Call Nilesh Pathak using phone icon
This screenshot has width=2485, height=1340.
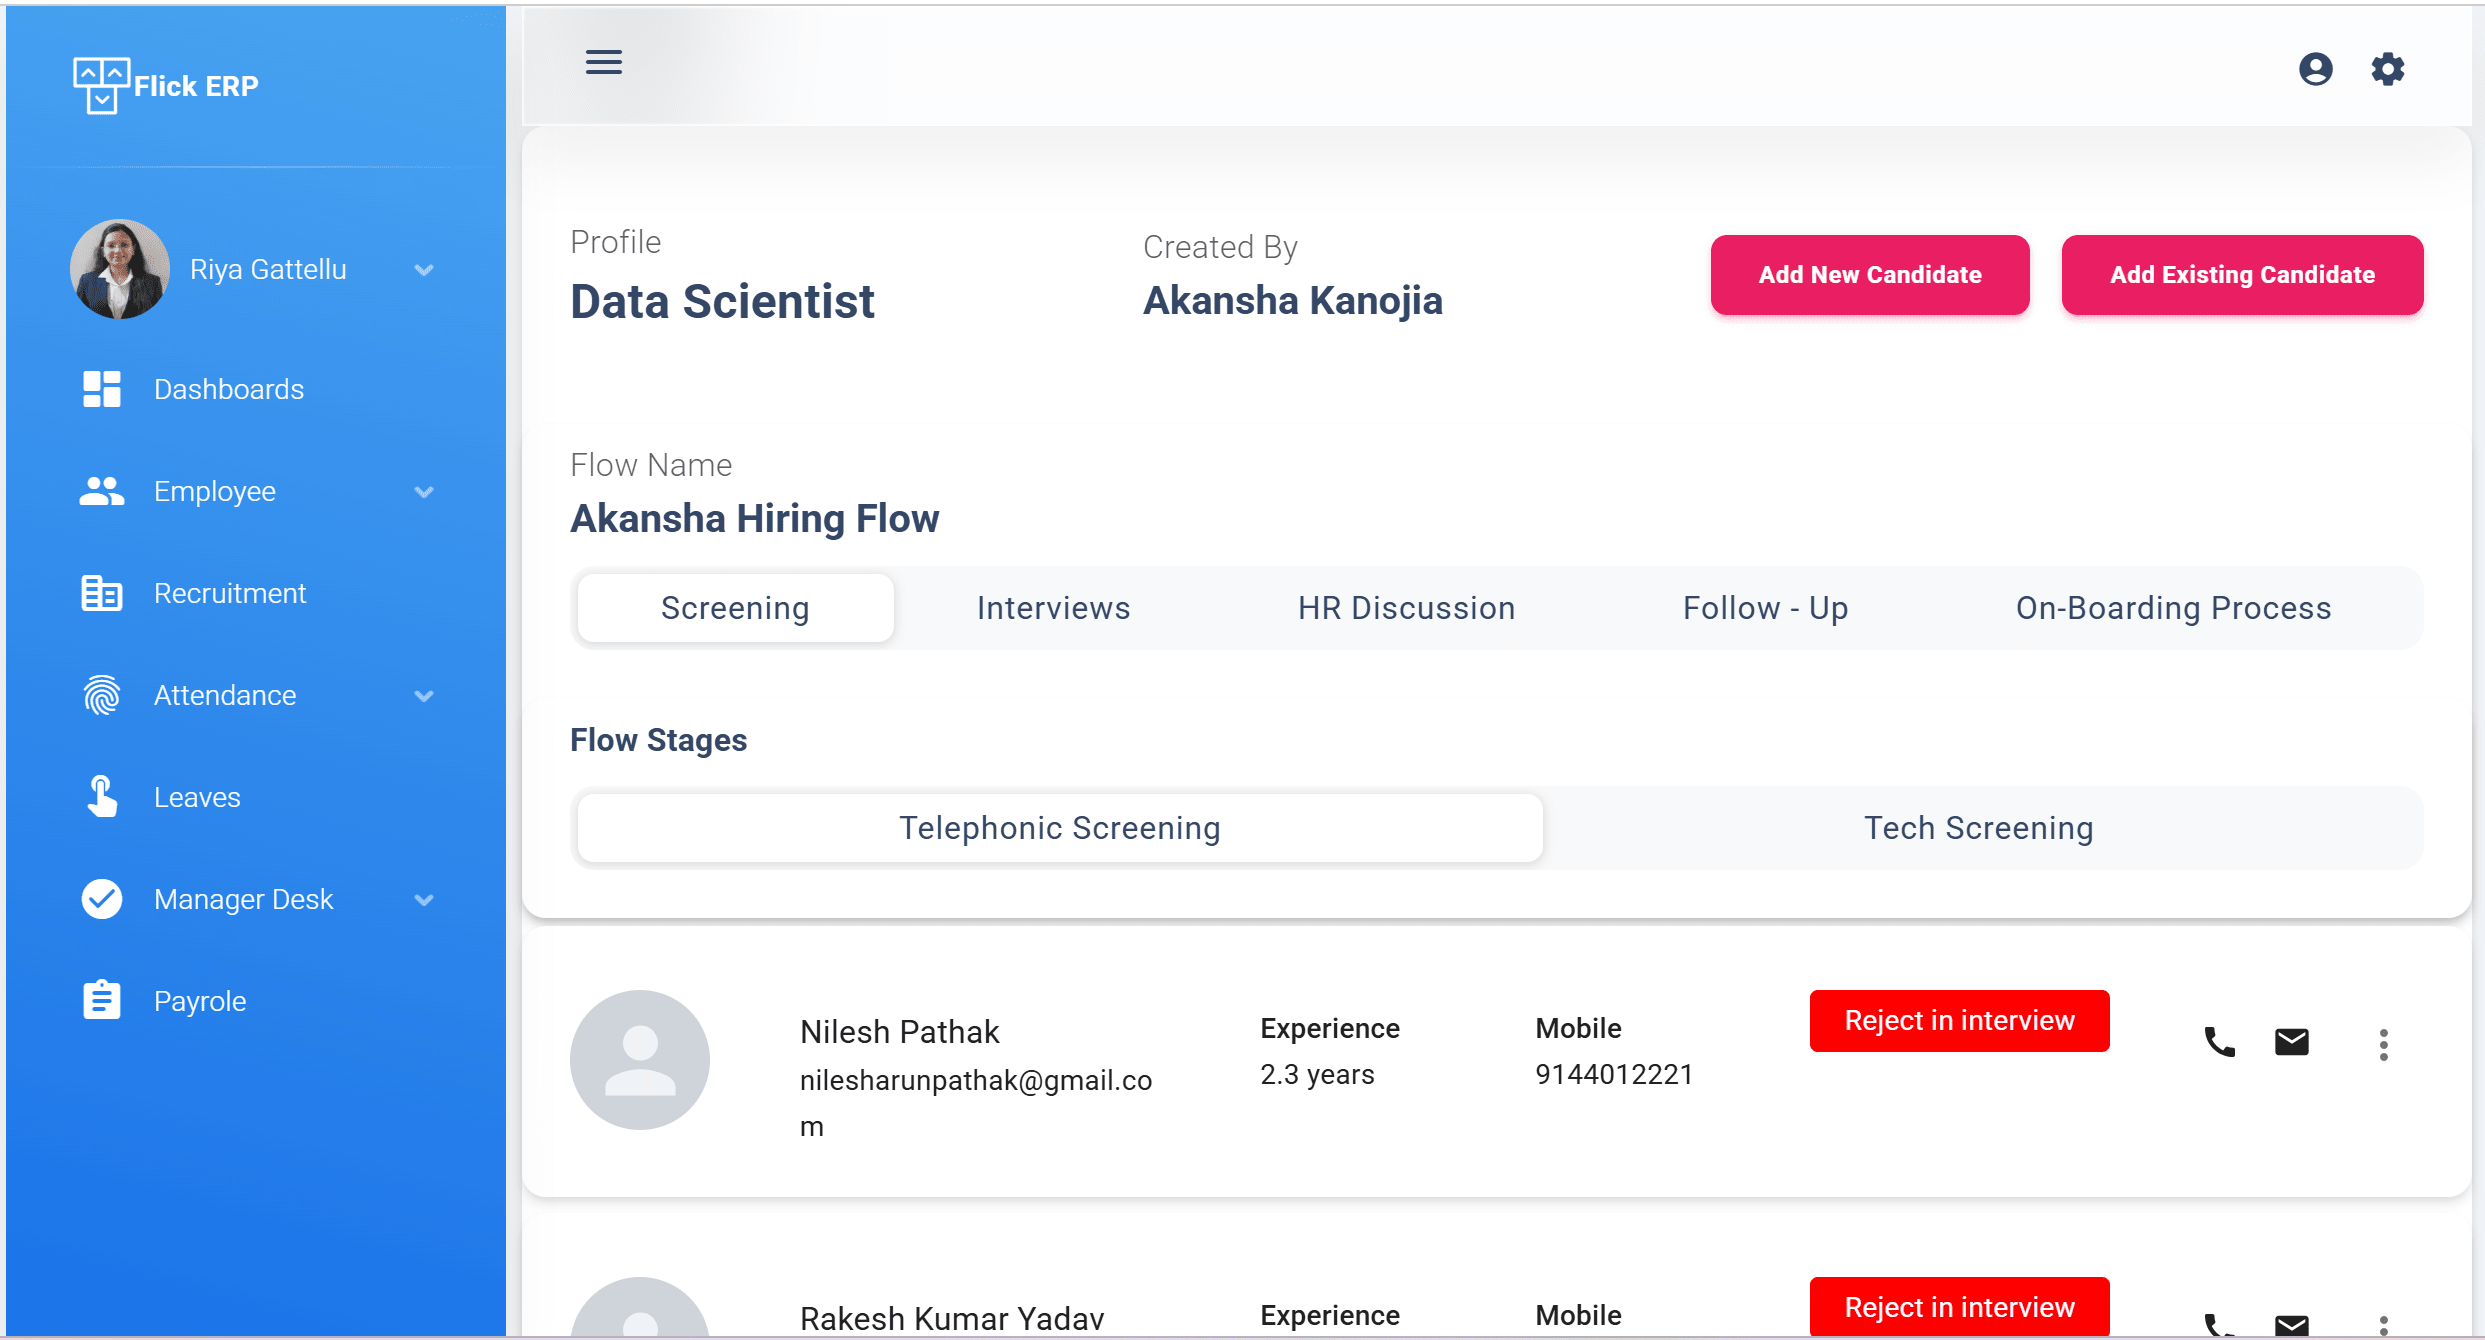click(2219, 1041)
